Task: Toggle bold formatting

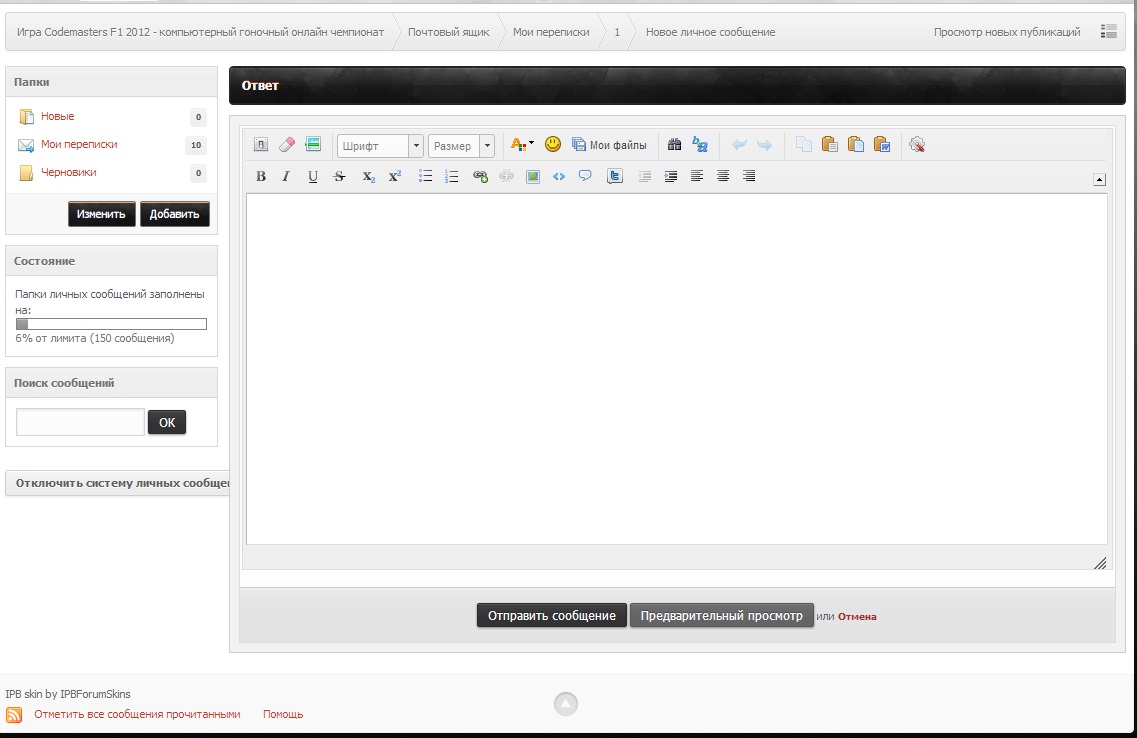Action: click(x=261, y=176)
